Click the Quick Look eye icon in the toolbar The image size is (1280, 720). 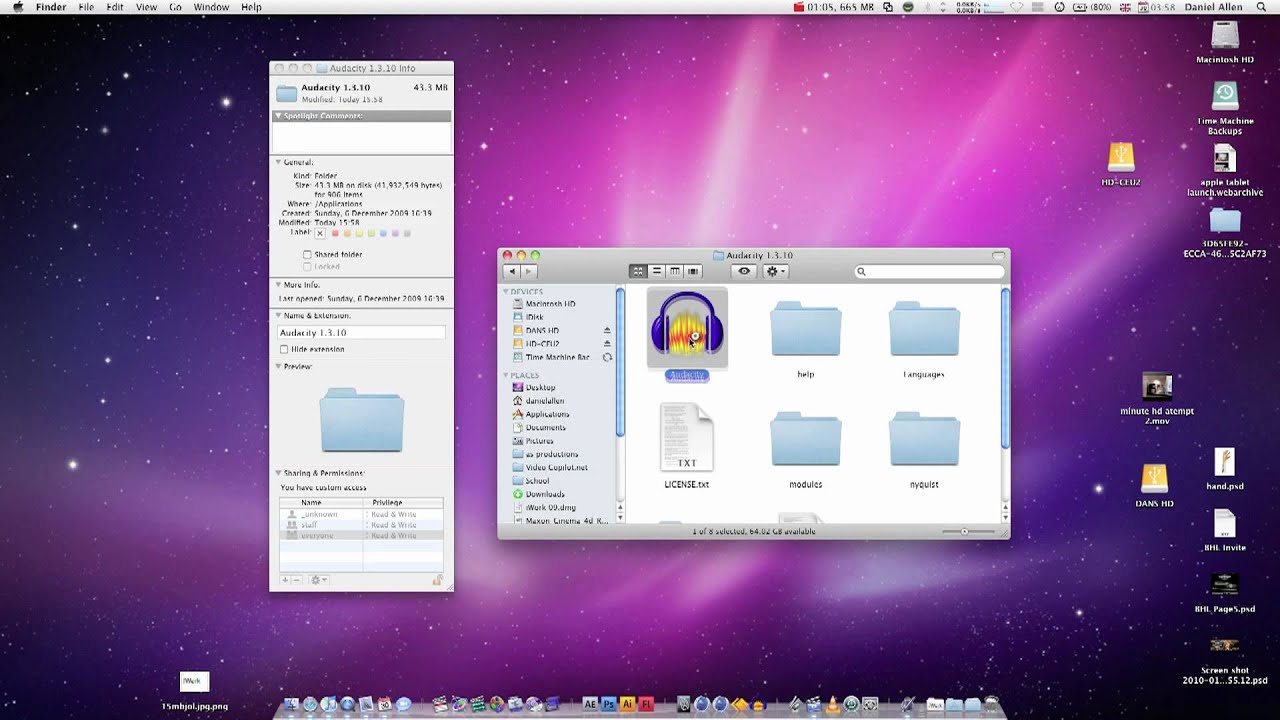tap(742, 271)
